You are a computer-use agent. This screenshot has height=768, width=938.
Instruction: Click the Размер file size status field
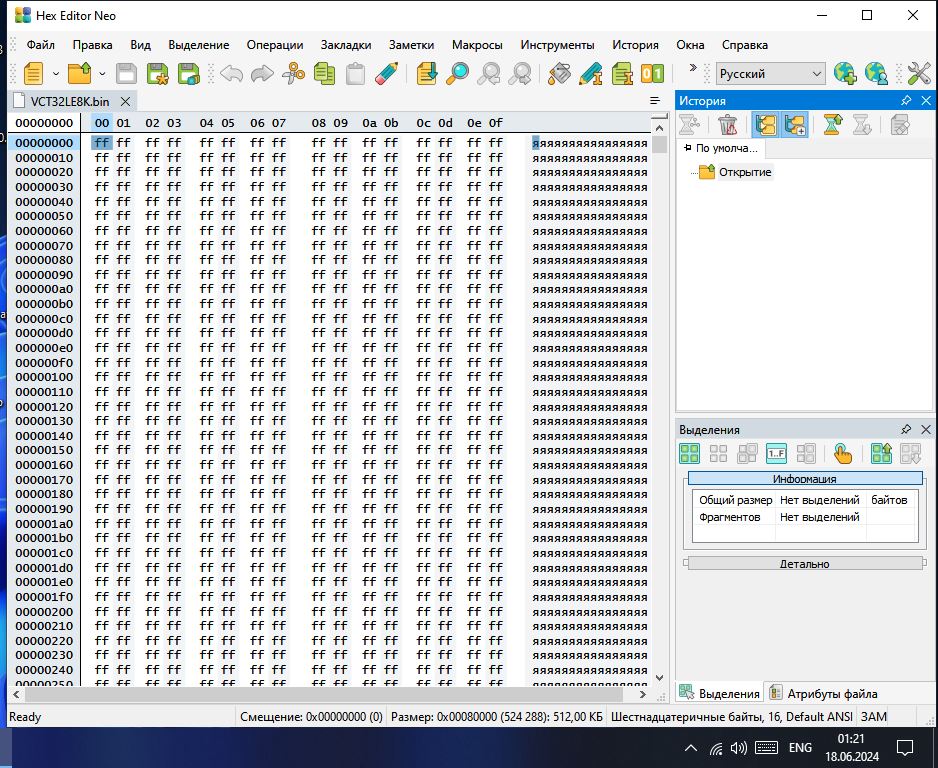pos(497,717)
